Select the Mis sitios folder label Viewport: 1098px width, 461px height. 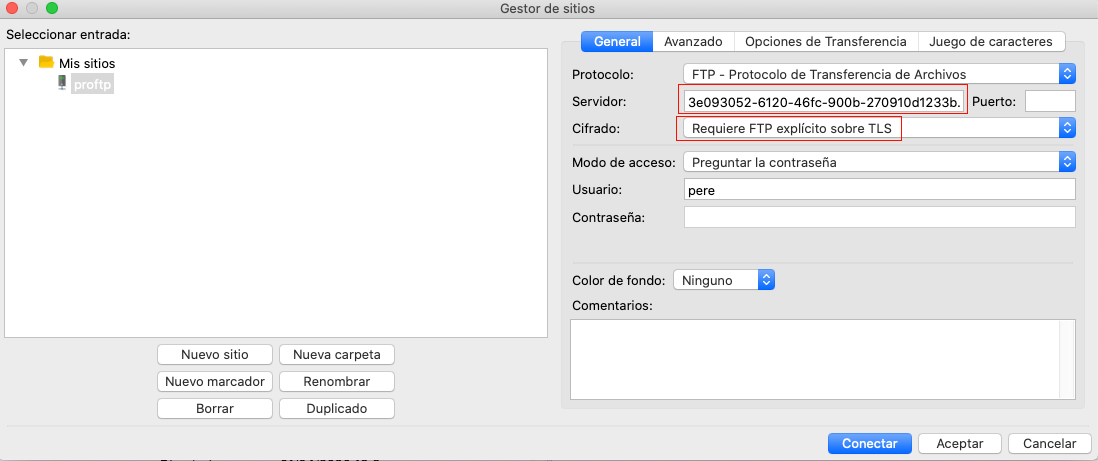pos(87,63)
